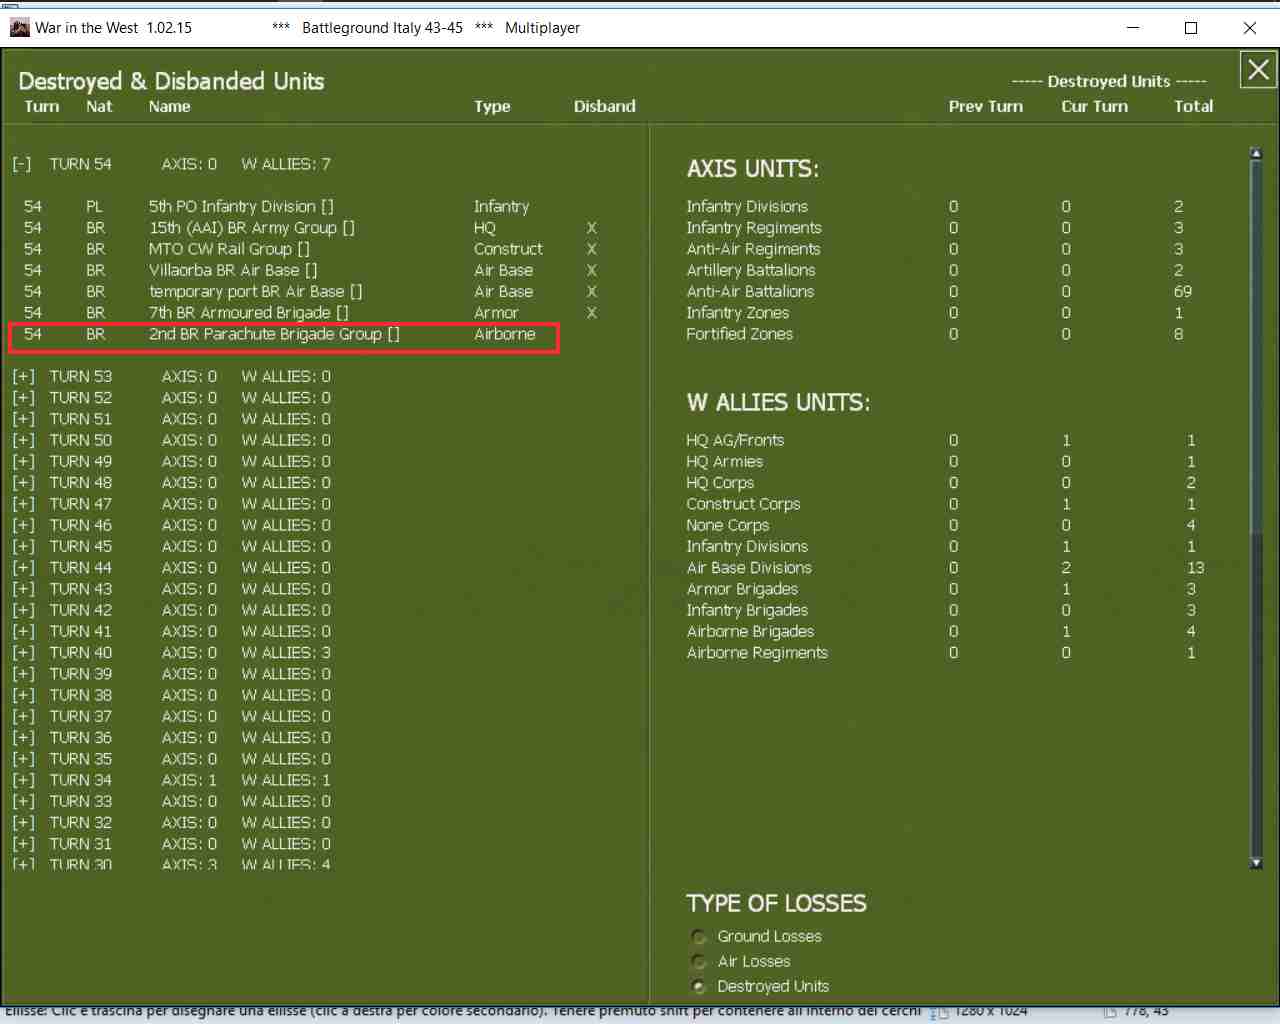
Task: Click the 5th PO Infantry Division row
Action: point(284,207)
